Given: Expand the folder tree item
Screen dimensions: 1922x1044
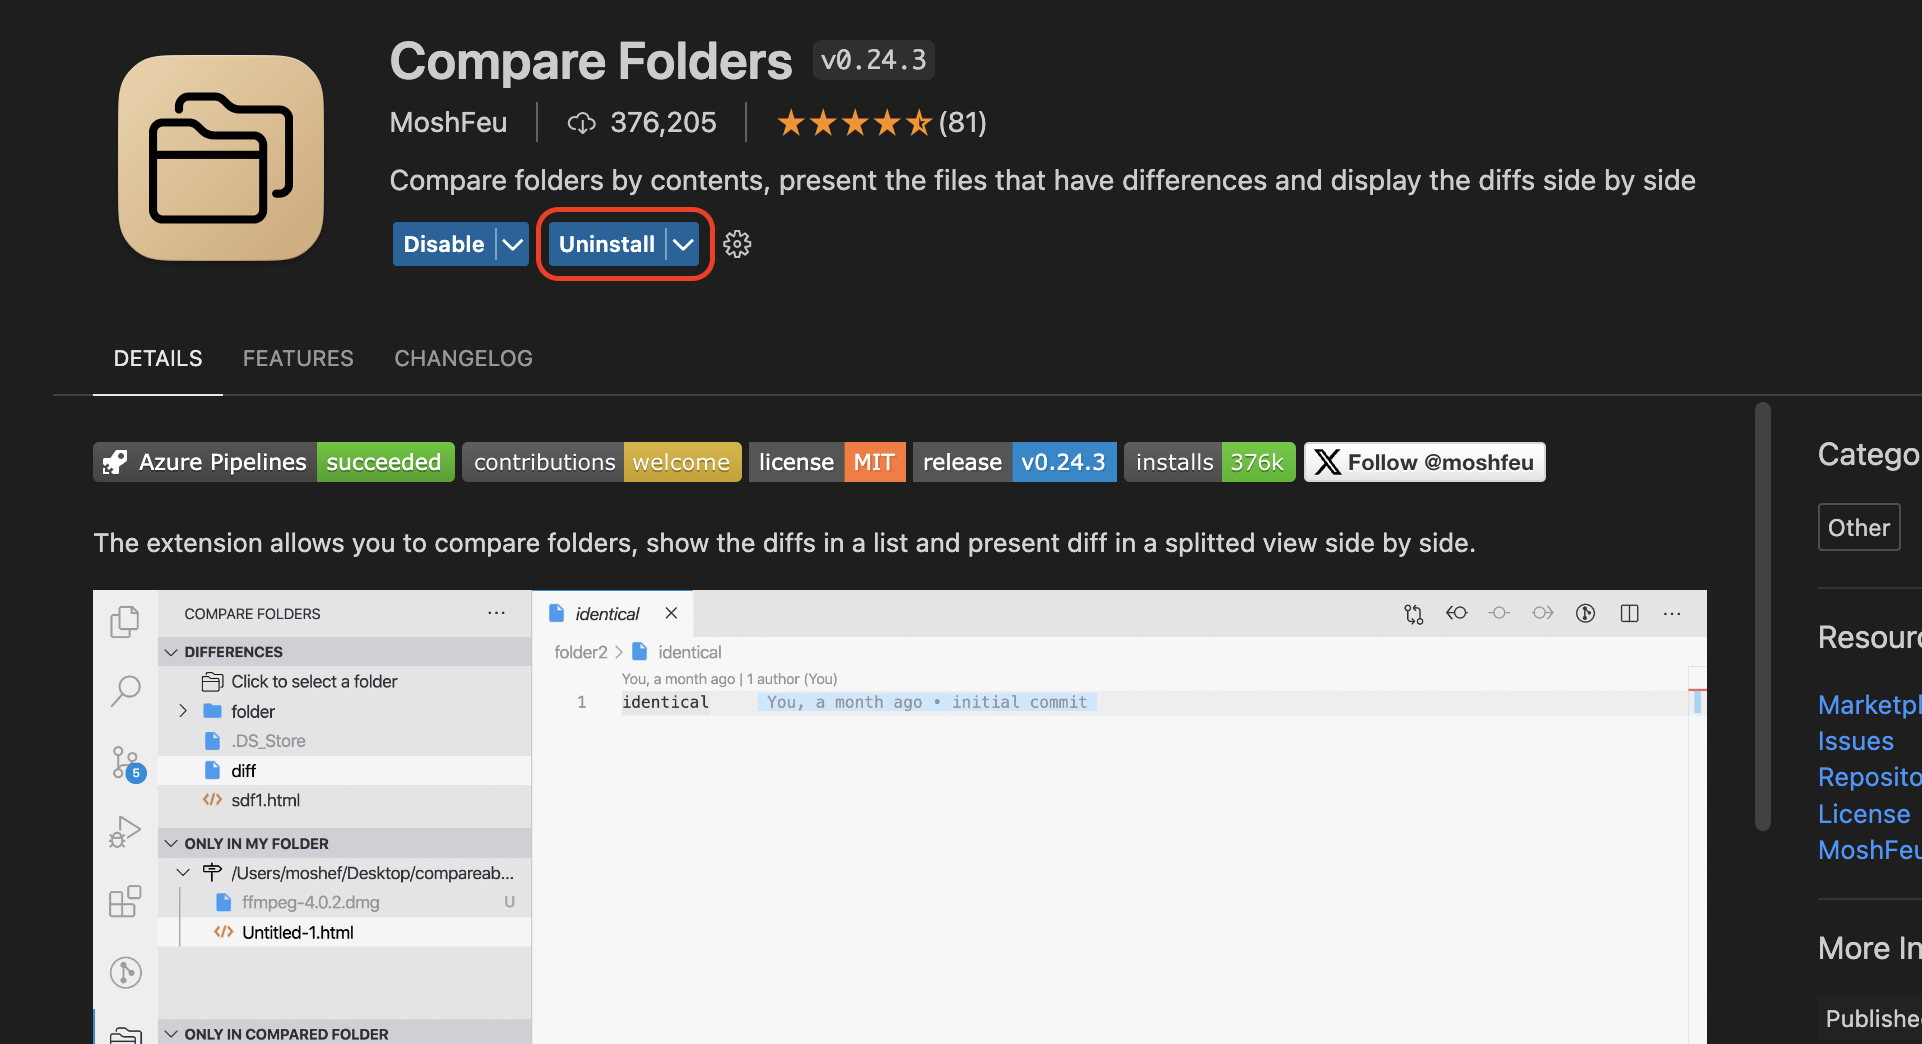Looking at the screenshot, I should pyautogui.click(x=183, y=711).
